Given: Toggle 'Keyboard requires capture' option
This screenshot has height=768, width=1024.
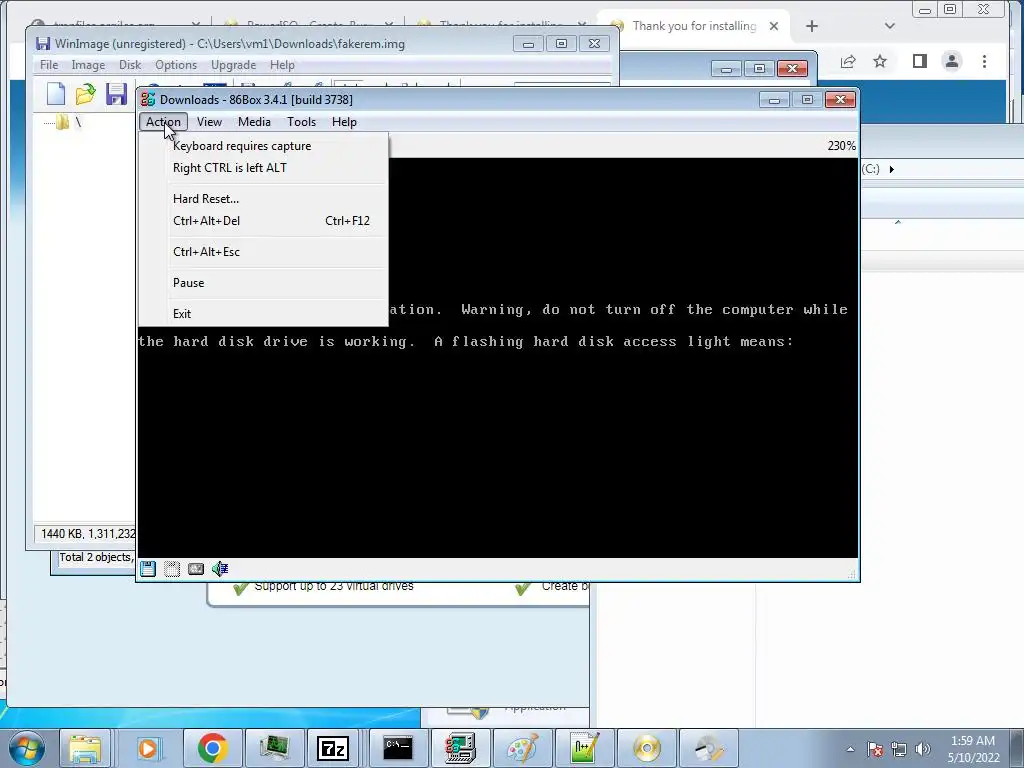Looking at the screenshot, I should click(x=264, y=146).
